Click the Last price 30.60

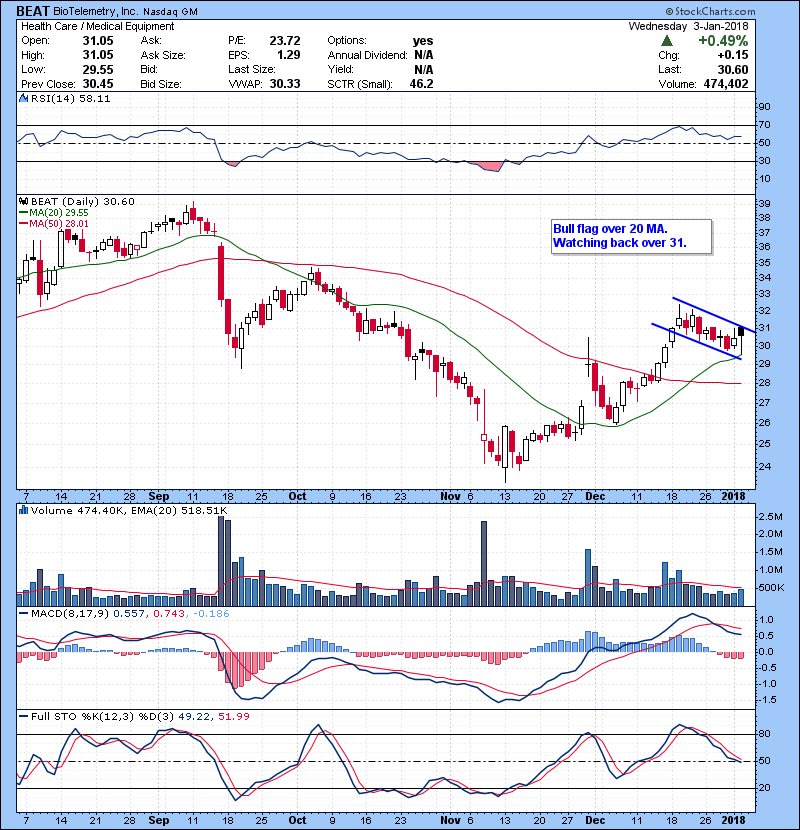tap(733, 69)
